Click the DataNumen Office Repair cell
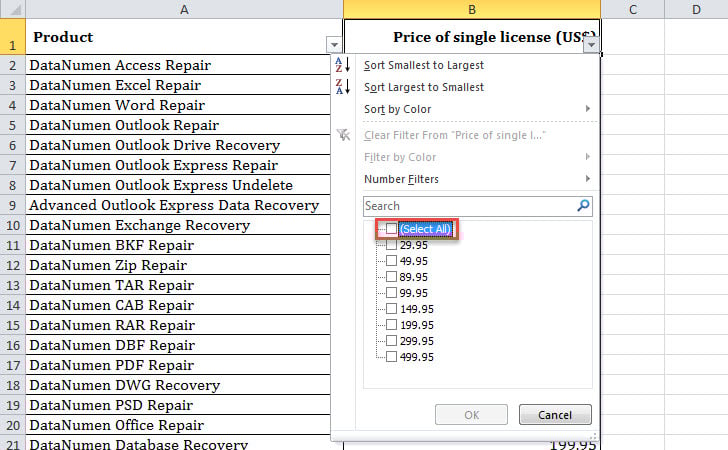This screenshot has height=450, width=728. coord(178,425)
